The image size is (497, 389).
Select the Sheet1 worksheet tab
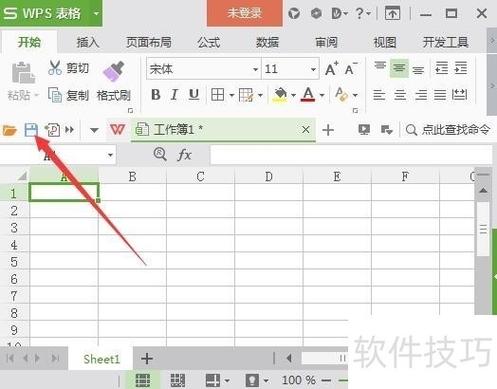pos(101,359)
